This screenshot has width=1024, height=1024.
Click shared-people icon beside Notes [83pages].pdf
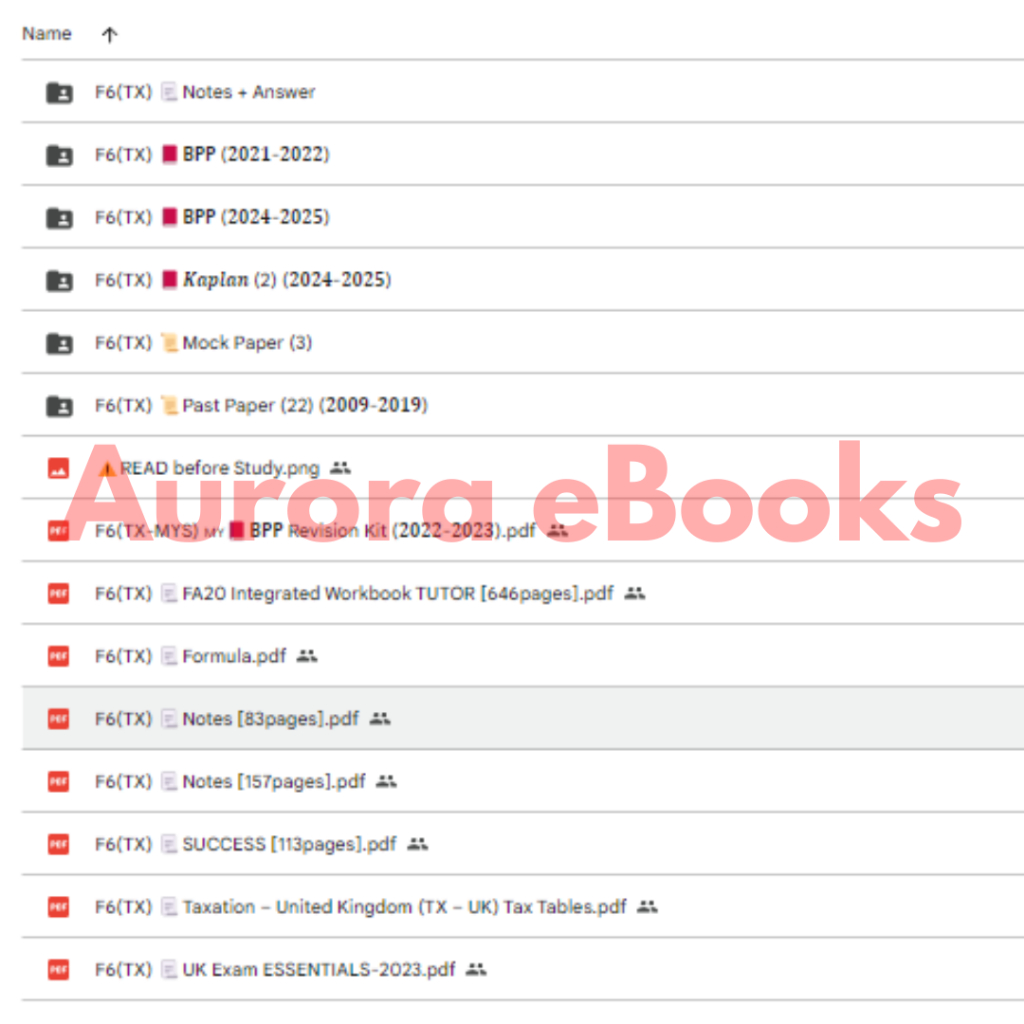point(380,718)
